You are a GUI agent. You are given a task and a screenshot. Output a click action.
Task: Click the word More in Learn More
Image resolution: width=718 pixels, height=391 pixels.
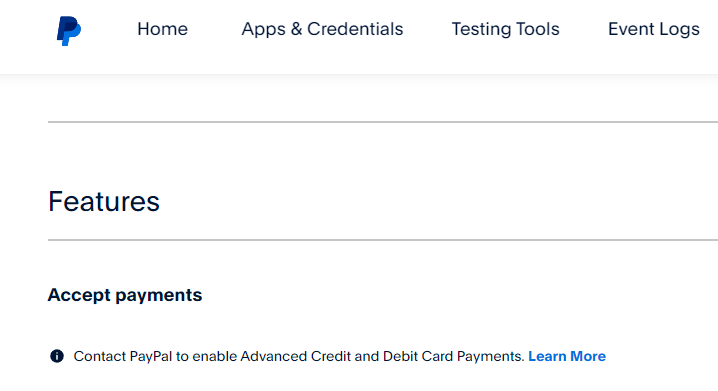[588, 356]
